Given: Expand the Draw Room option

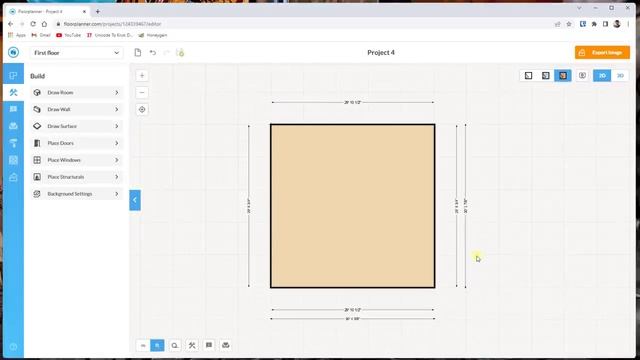Looking at the screenshot, I should (x=76, y=93).
